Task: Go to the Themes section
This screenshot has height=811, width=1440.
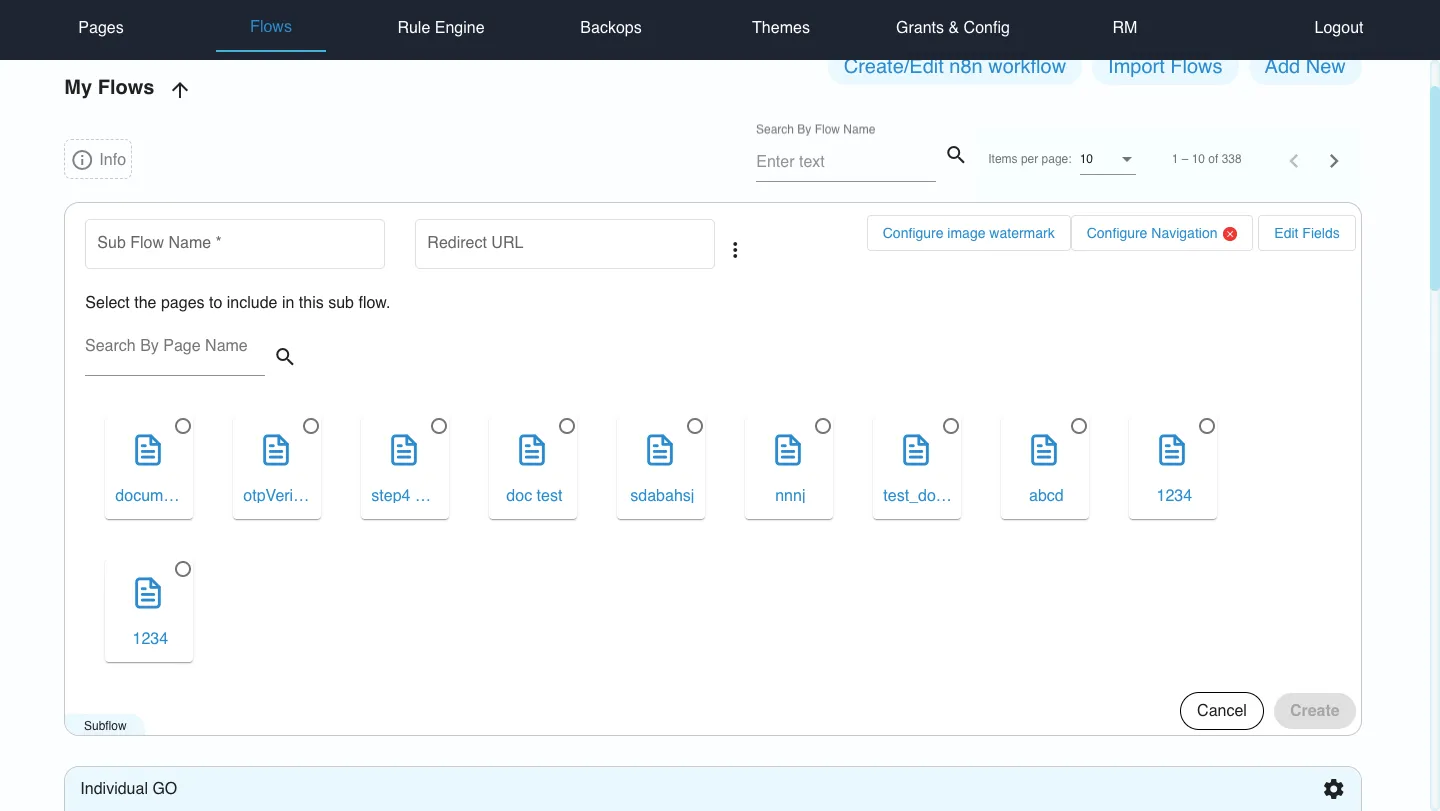Action: pos(781,28)
